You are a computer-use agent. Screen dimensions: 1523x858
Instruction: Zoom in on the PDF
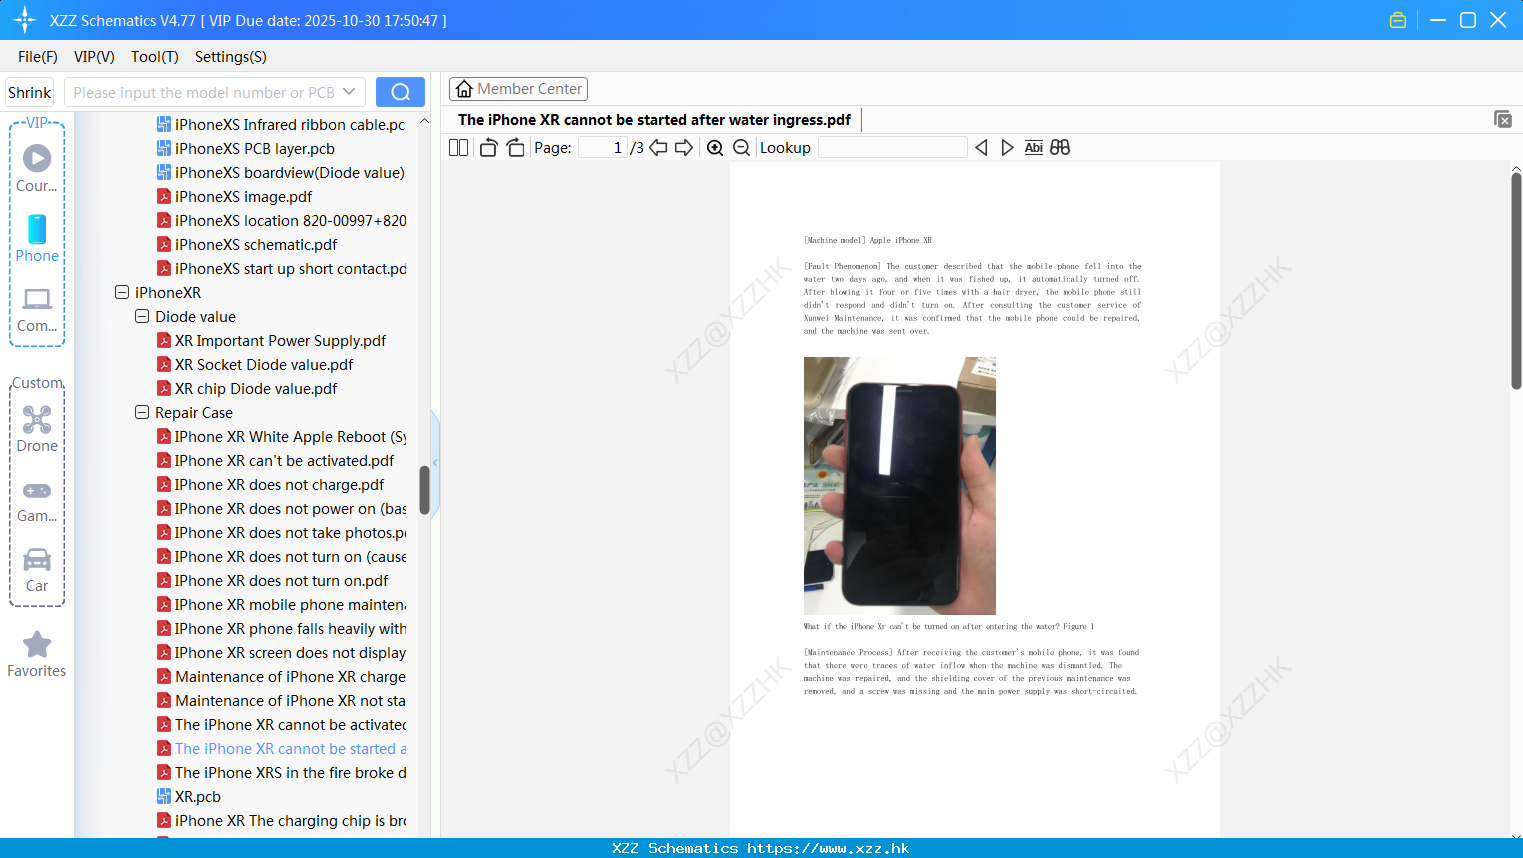coord(715,147)
